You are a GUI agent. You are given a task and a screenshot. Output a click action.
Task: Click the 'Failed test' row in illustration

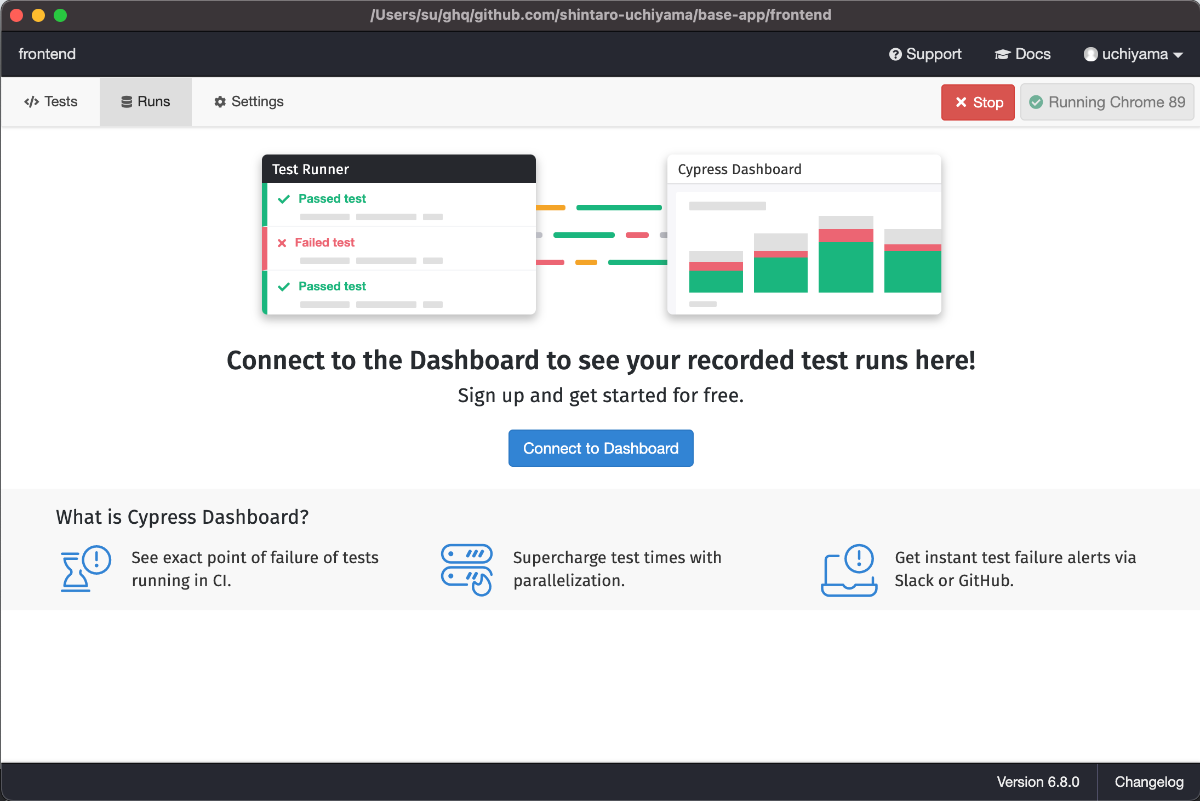pyautogui.click(x=399, y=248)
